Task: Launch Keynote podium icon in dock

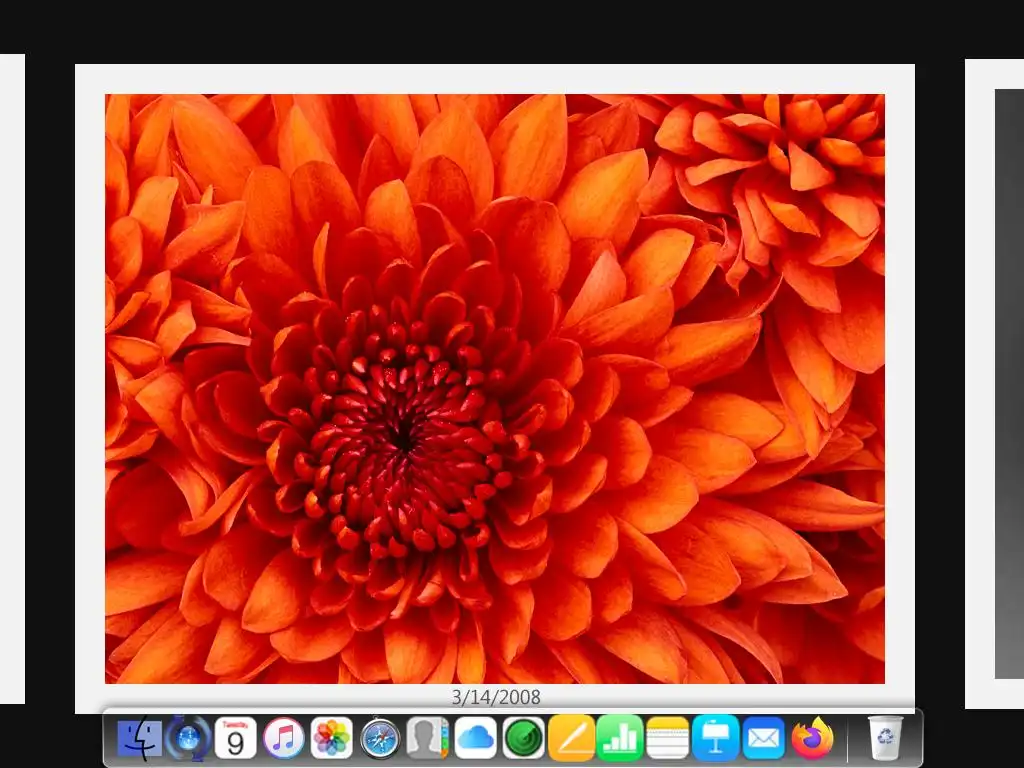Action: 716,738
